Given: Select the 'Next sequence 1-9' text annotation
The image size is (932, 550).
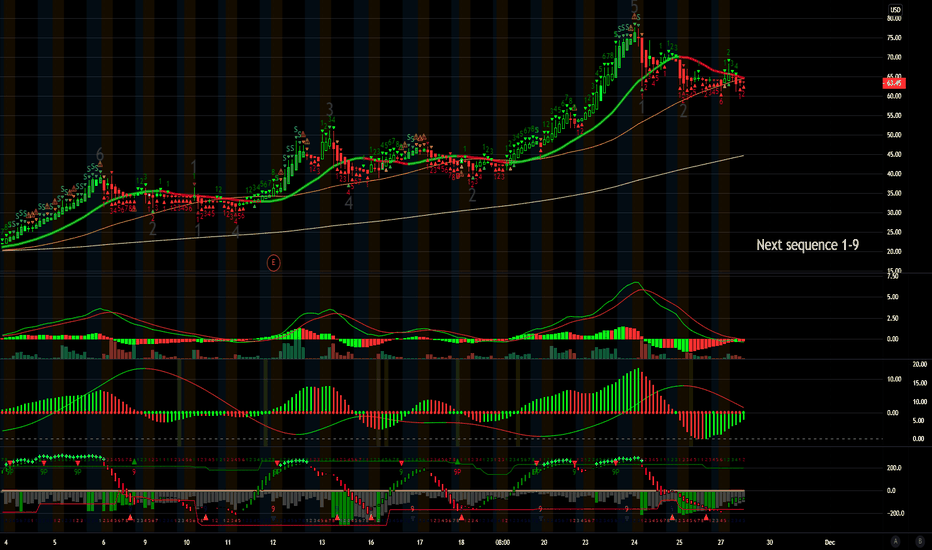Looking at the screenshot, I should point(807,244).
